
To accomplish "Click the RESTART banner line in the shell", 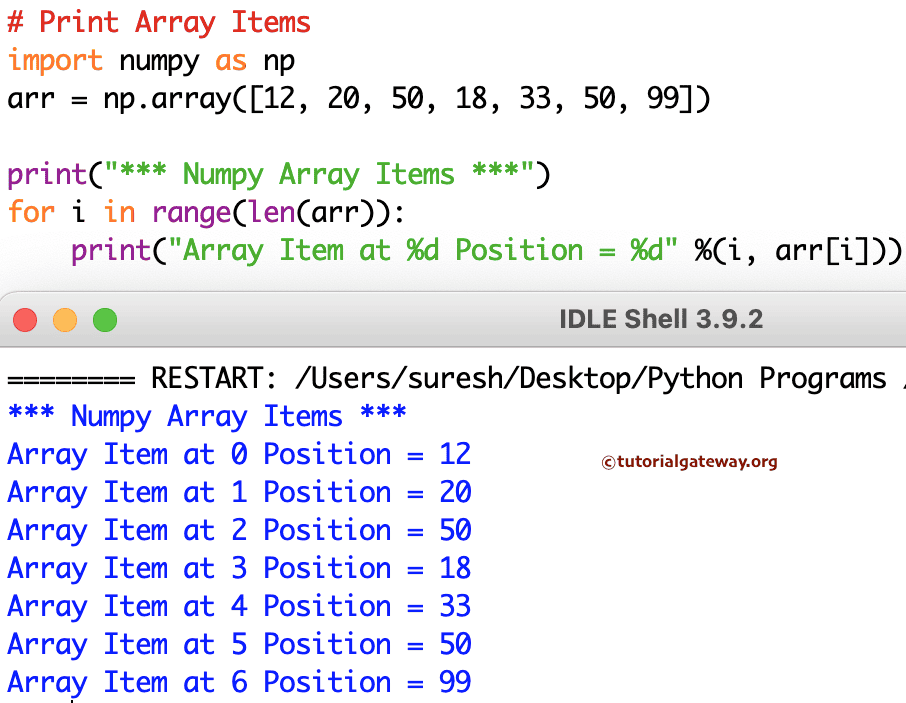I will [450, 378].
